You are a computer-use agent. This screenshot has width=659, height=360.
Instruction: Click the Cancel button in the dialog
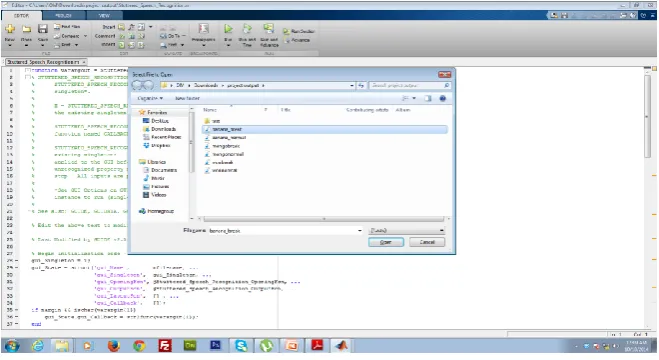(427, 242)
